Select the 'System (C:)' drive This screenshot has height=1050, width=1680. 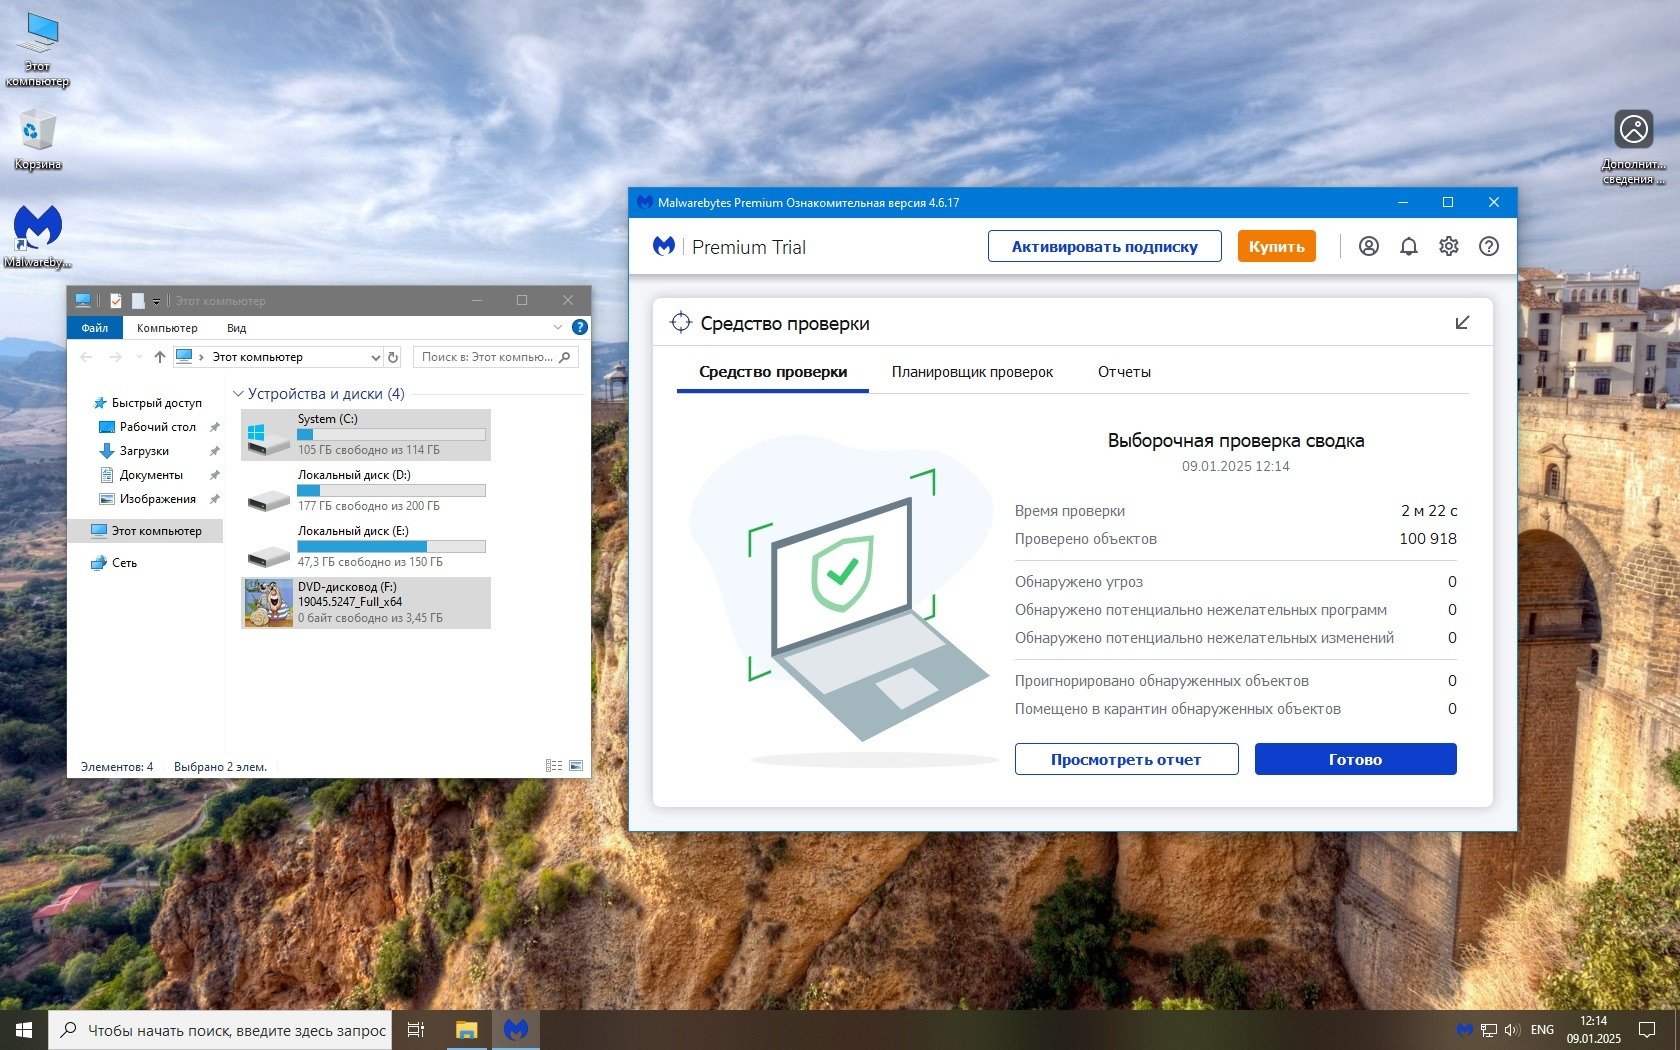tap(366, 435)
